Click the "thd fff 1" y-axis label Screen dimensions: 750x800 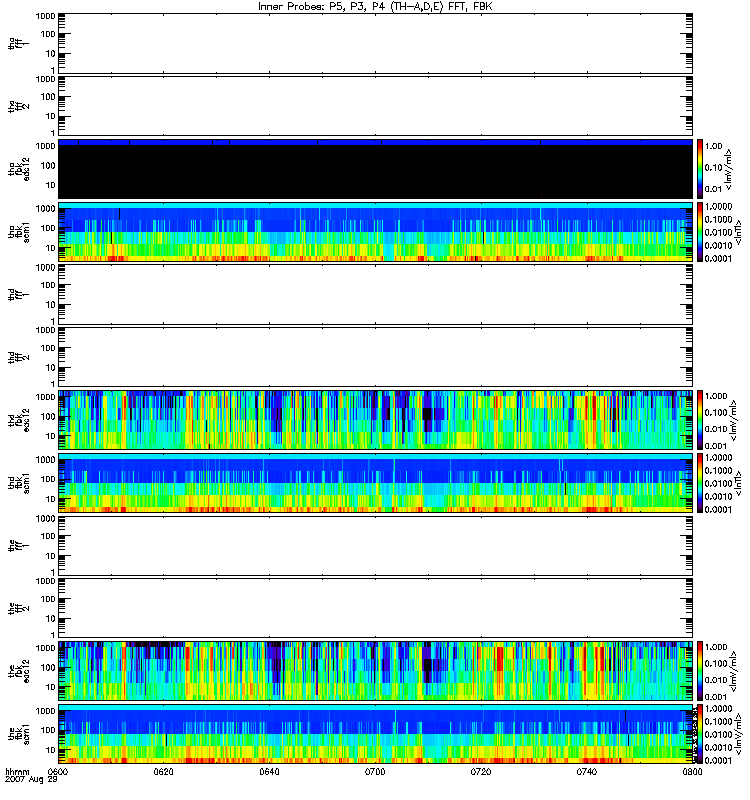[x=18, y=294]
